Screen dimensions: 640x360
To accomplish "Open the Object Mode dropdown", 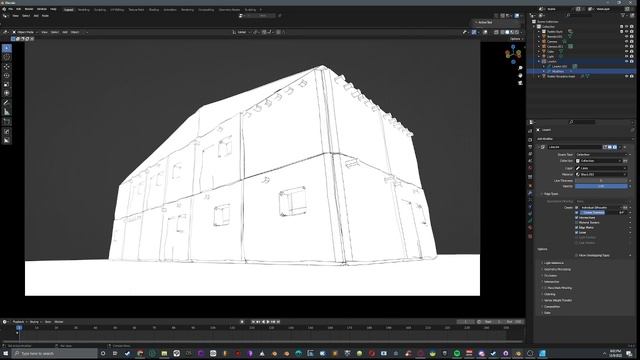I will click(x=24, y=32).
